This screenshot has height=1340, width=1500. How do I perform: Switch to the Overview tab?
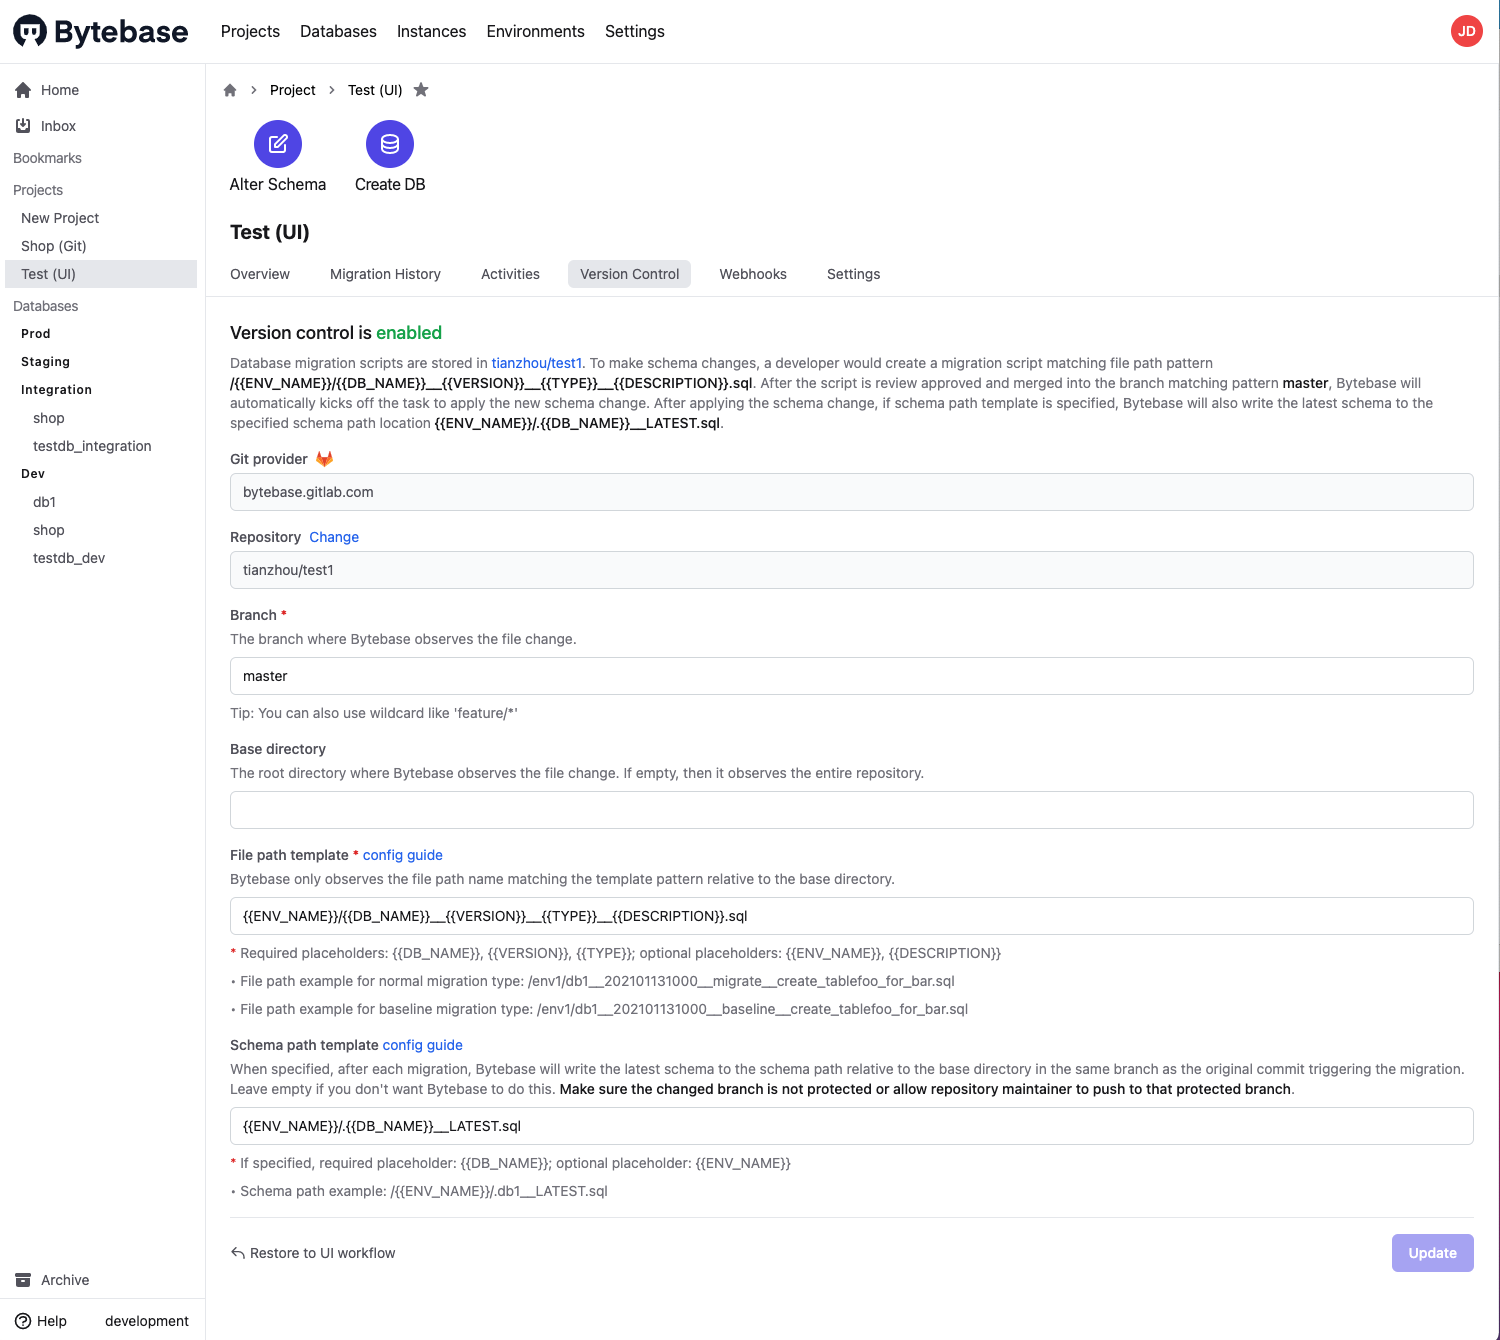260,274
